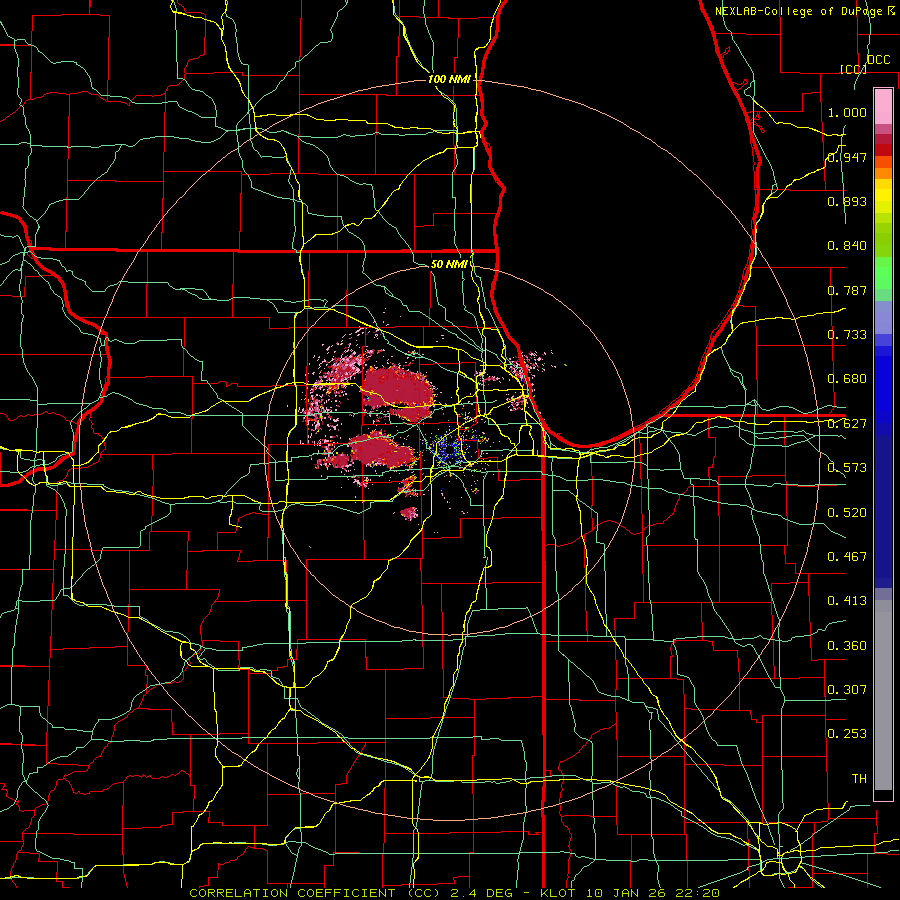Click the CORRELATION COEFFICIENT caption at bottom
Screen dimensions: 900x900
pos(454,893)
